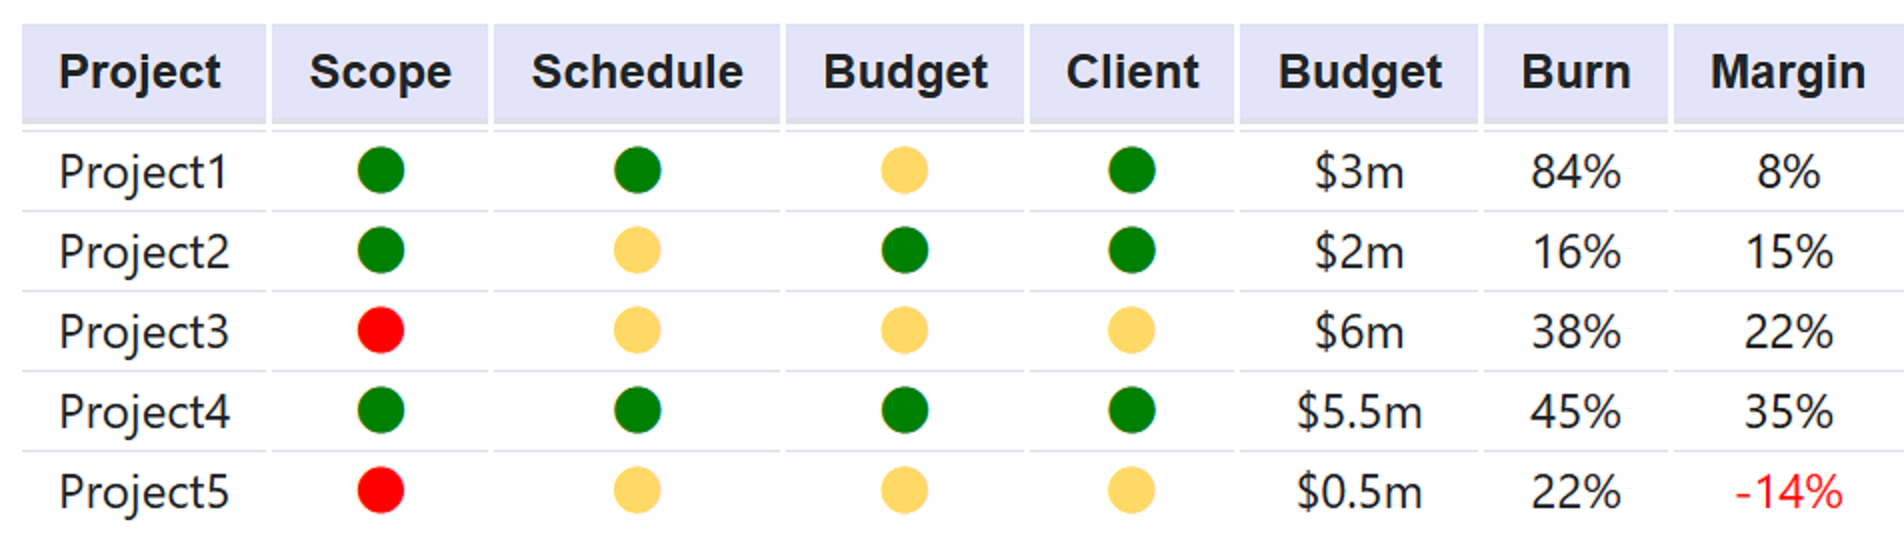This screenshot has width=1904, height=558.
Task: Select the Schedule column header
Action: coord(637,73)
